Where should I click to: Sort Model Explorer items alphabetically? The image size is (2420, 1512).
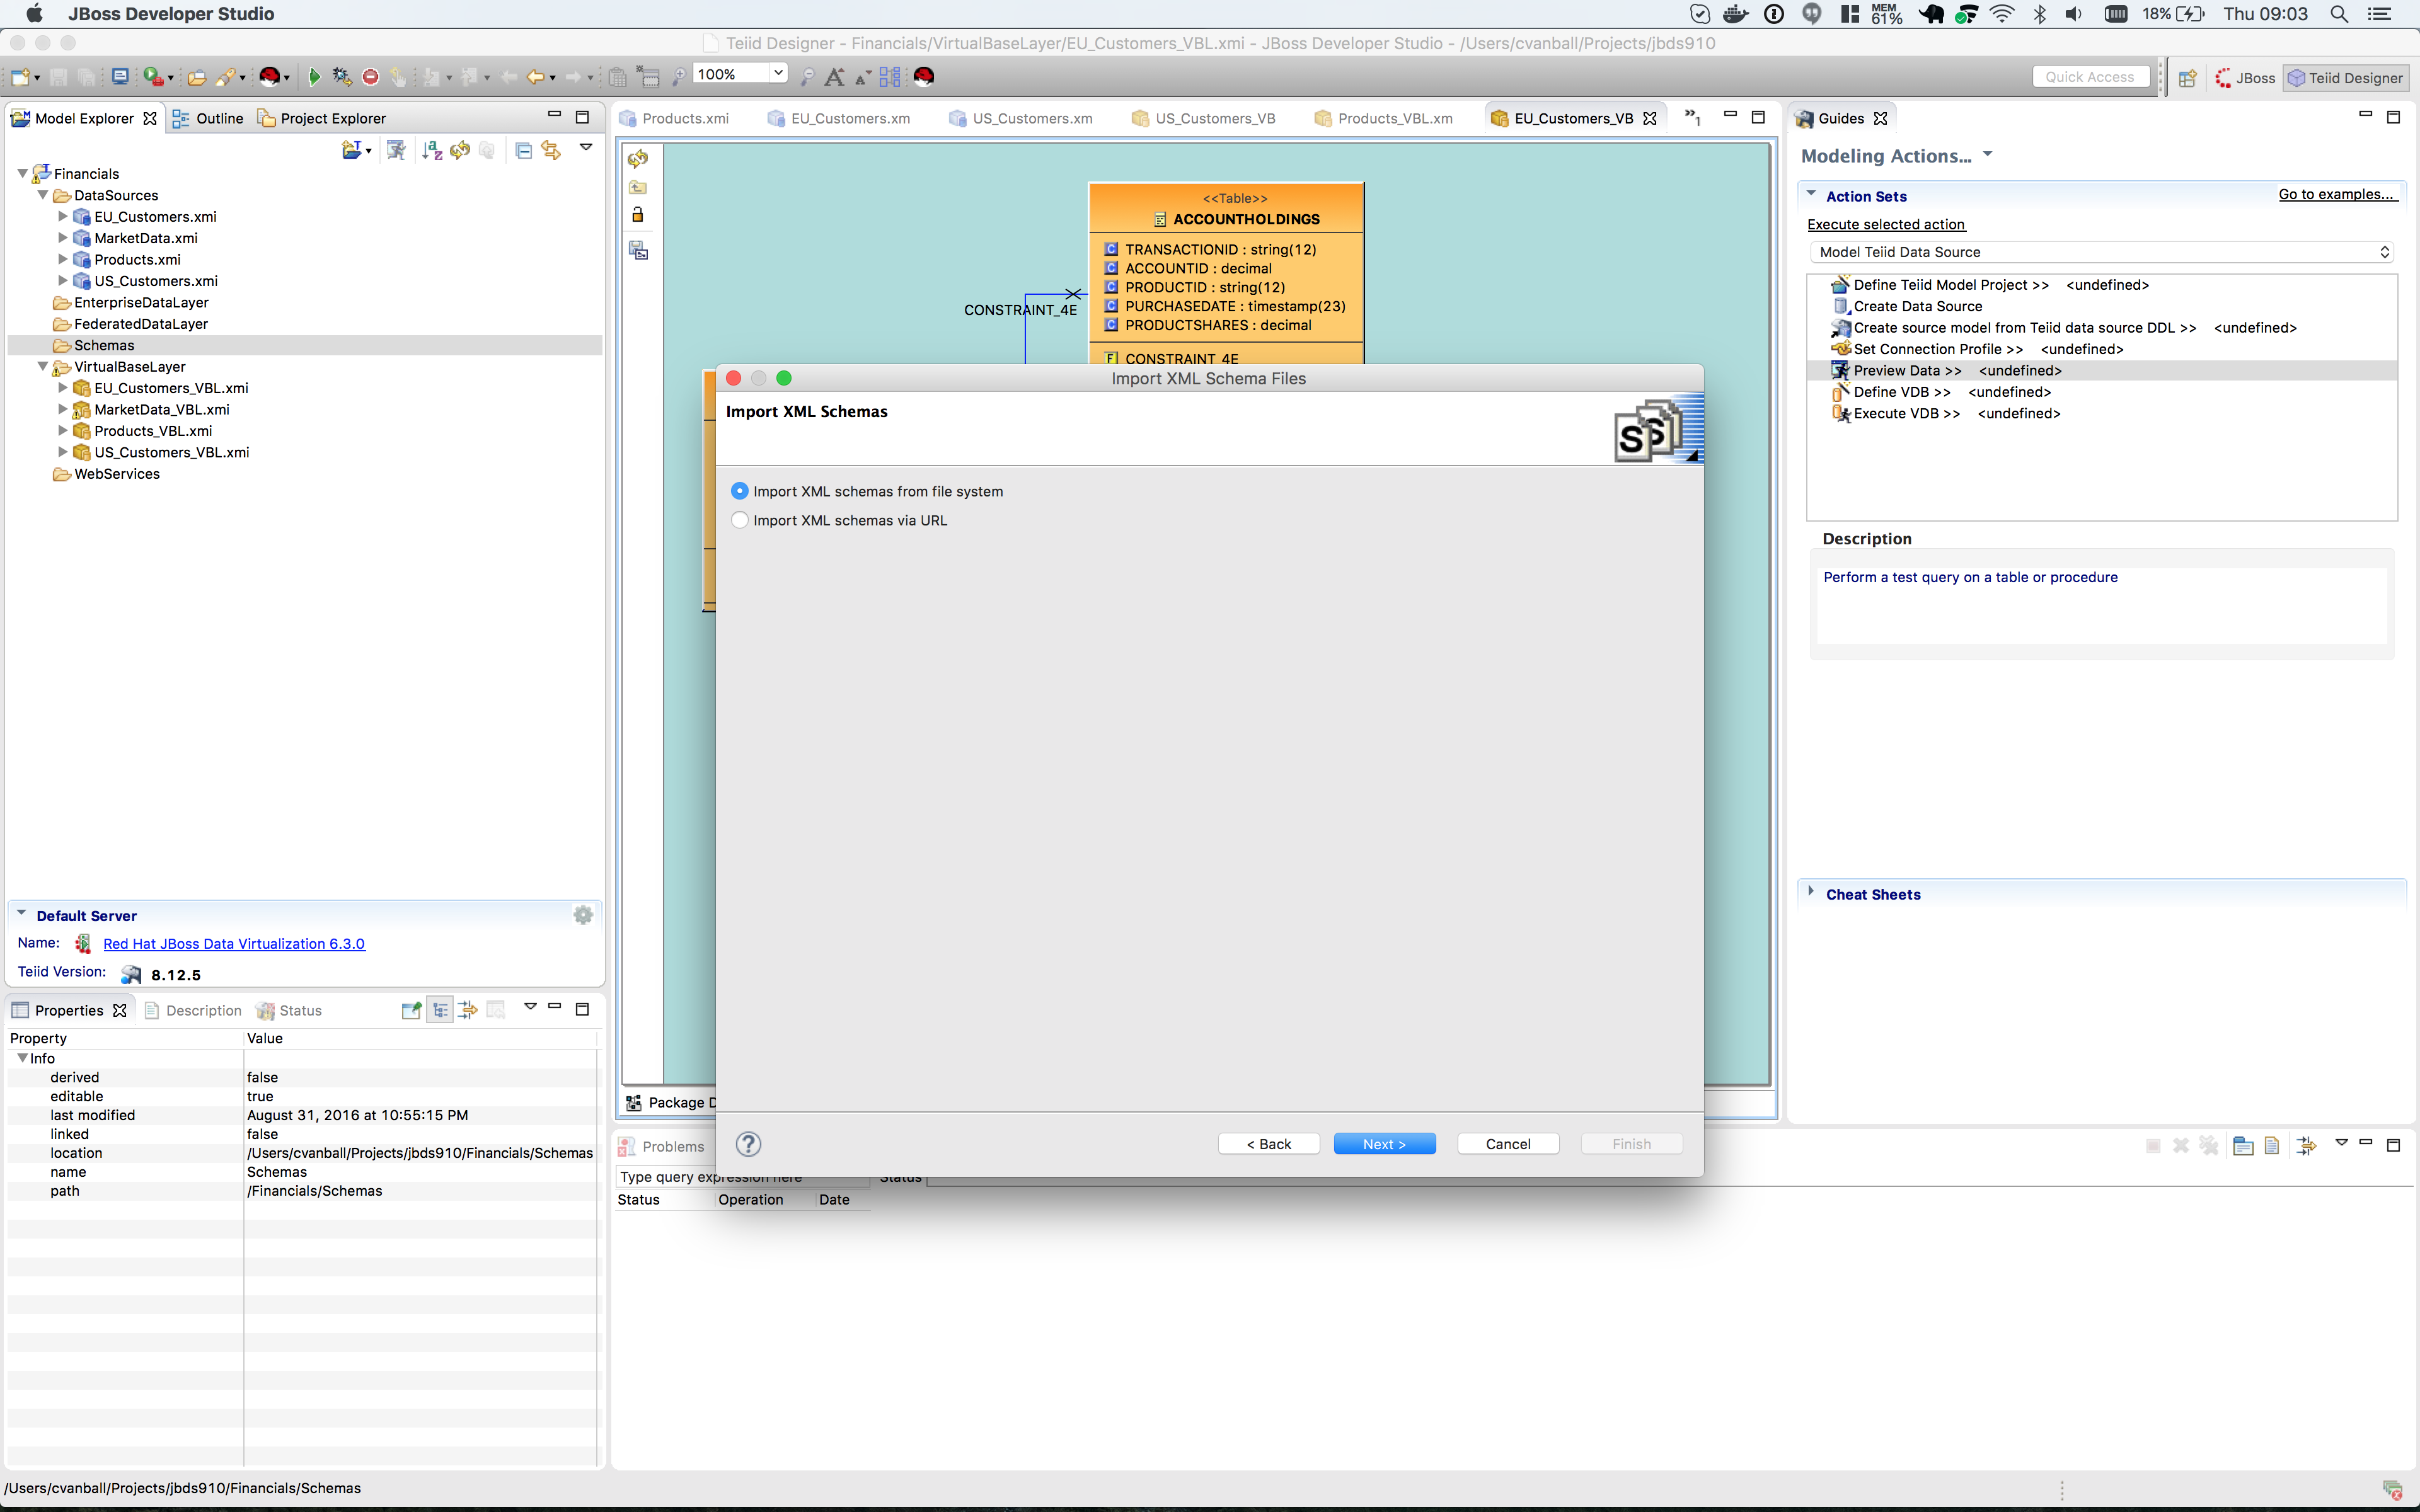pyautogui.click(x=432, y=150)
